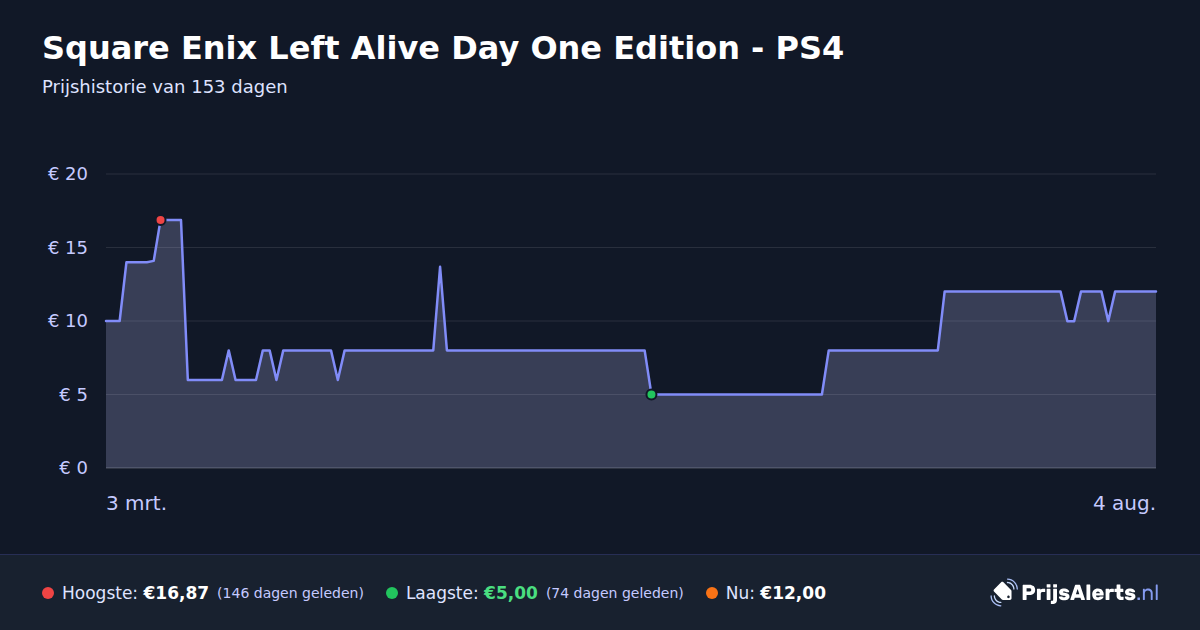Click the PrijsAlerts tag logo icon
Viewport: 1200px width, 630px height.
pyautogui.click(x=1003, y=593)
